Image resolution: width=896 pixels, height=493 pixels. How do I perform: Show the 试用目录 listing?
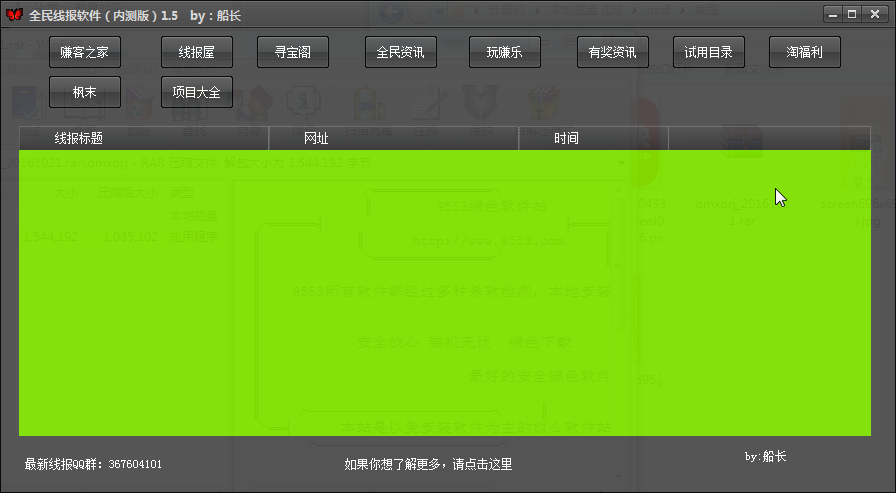(708, 52)
